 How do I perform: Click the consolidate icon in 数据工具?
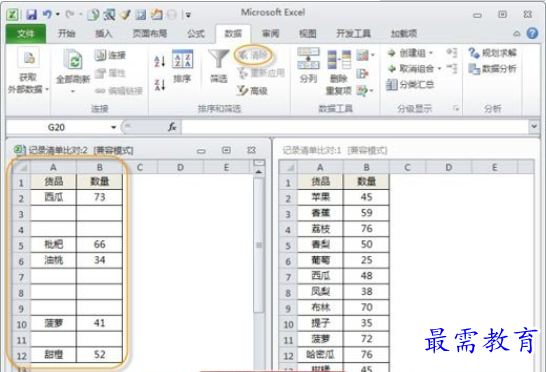point(362,73)
